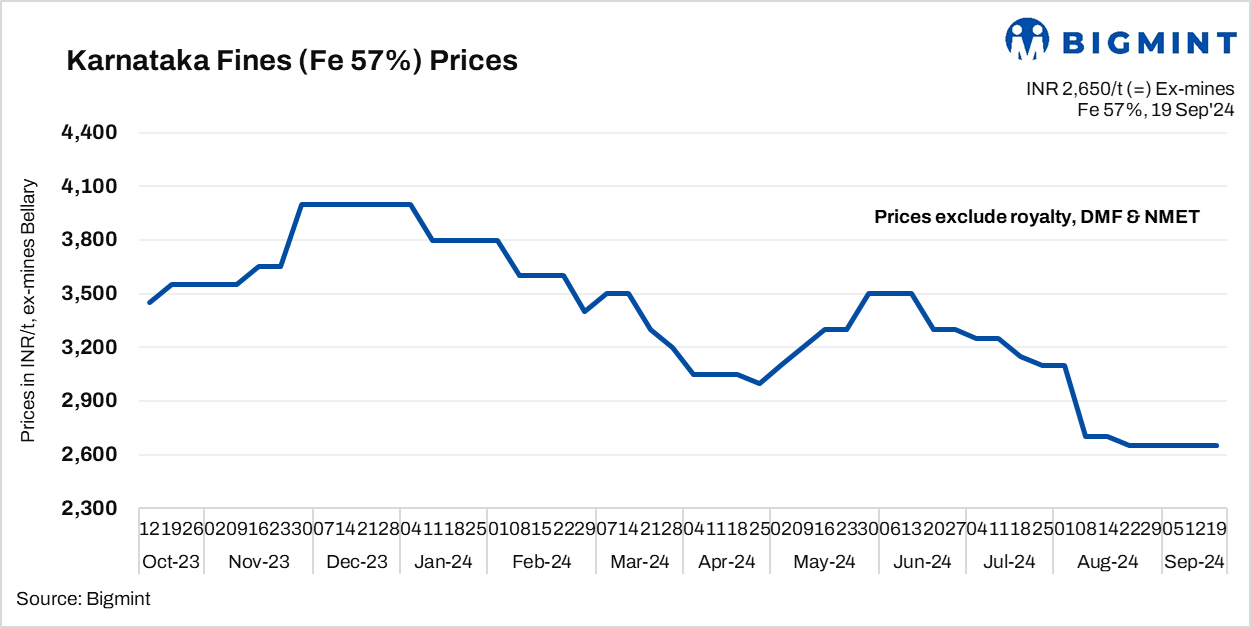Viewport: 1251px width, 628px height.
Task: Click the price line's 4,000 peak plateau
Action: click(356, 204)
